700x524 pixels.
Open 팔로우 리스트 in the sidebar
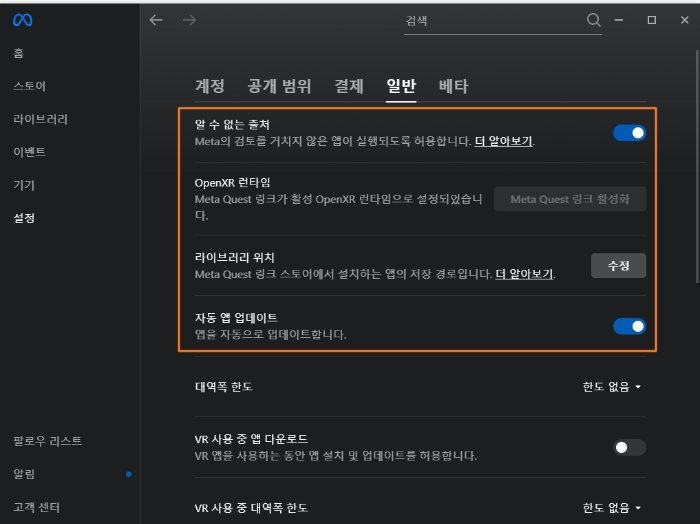point(47,441)
